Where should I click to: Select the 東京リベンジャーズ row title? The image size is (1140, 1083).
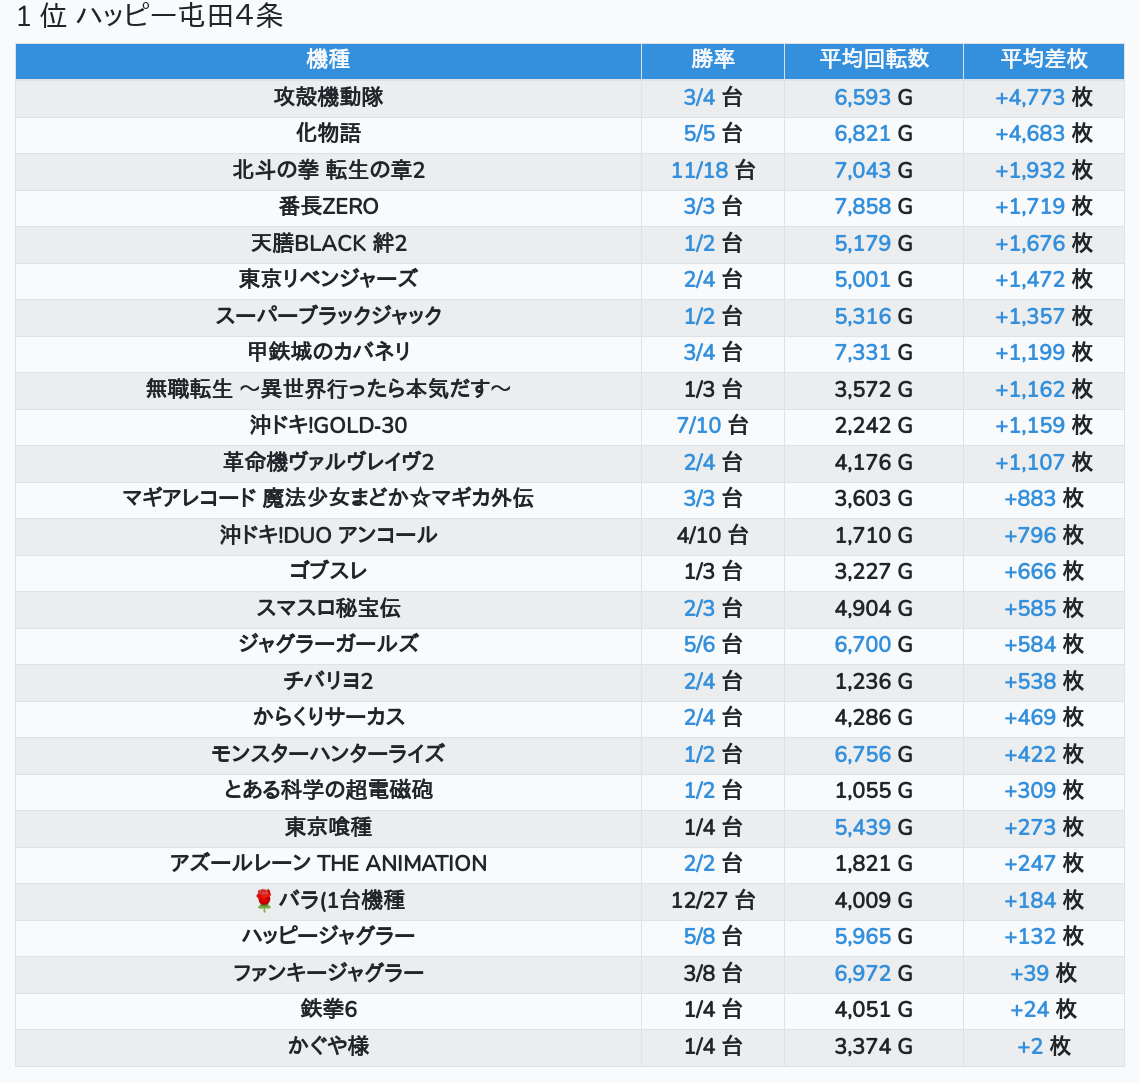tap(328, 279)
